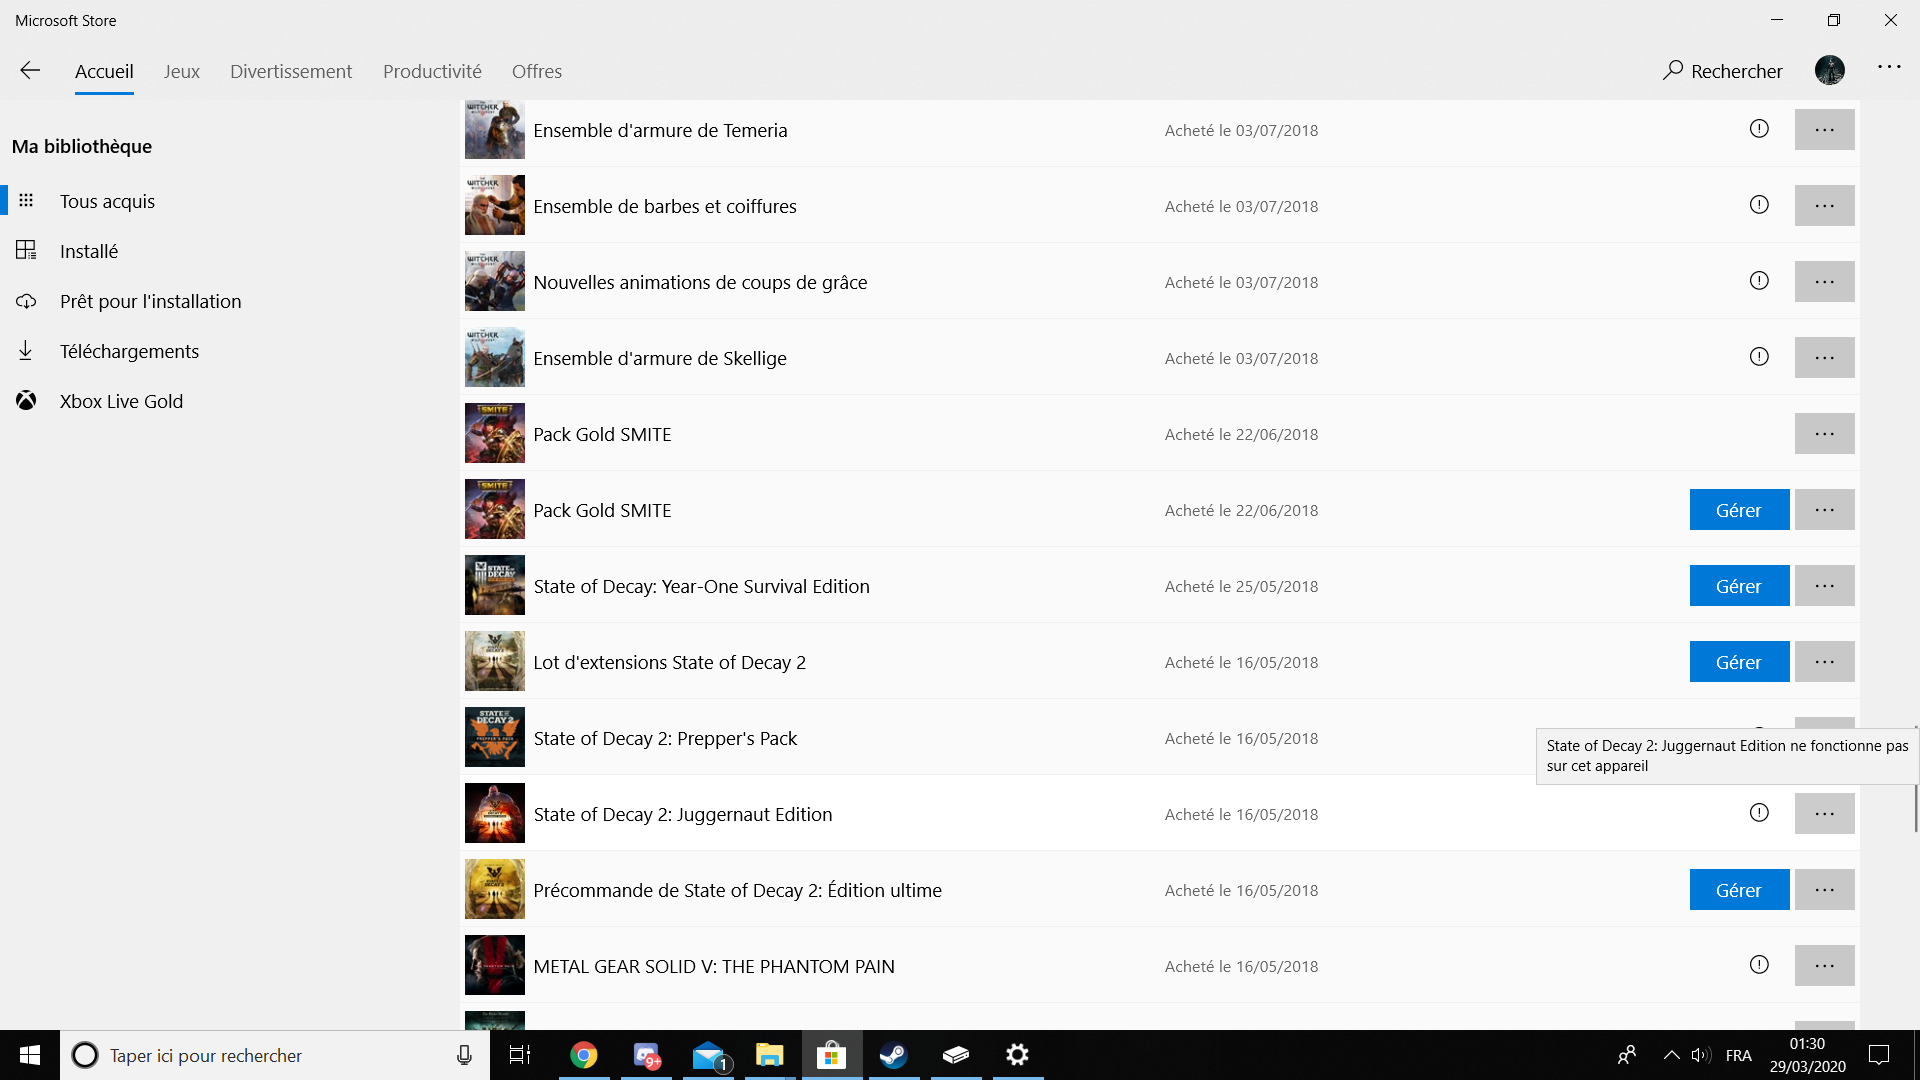This screenshot has width=1920, height=1080.
Task: Click the back arrow icon
Action: (x=30, y=70)
